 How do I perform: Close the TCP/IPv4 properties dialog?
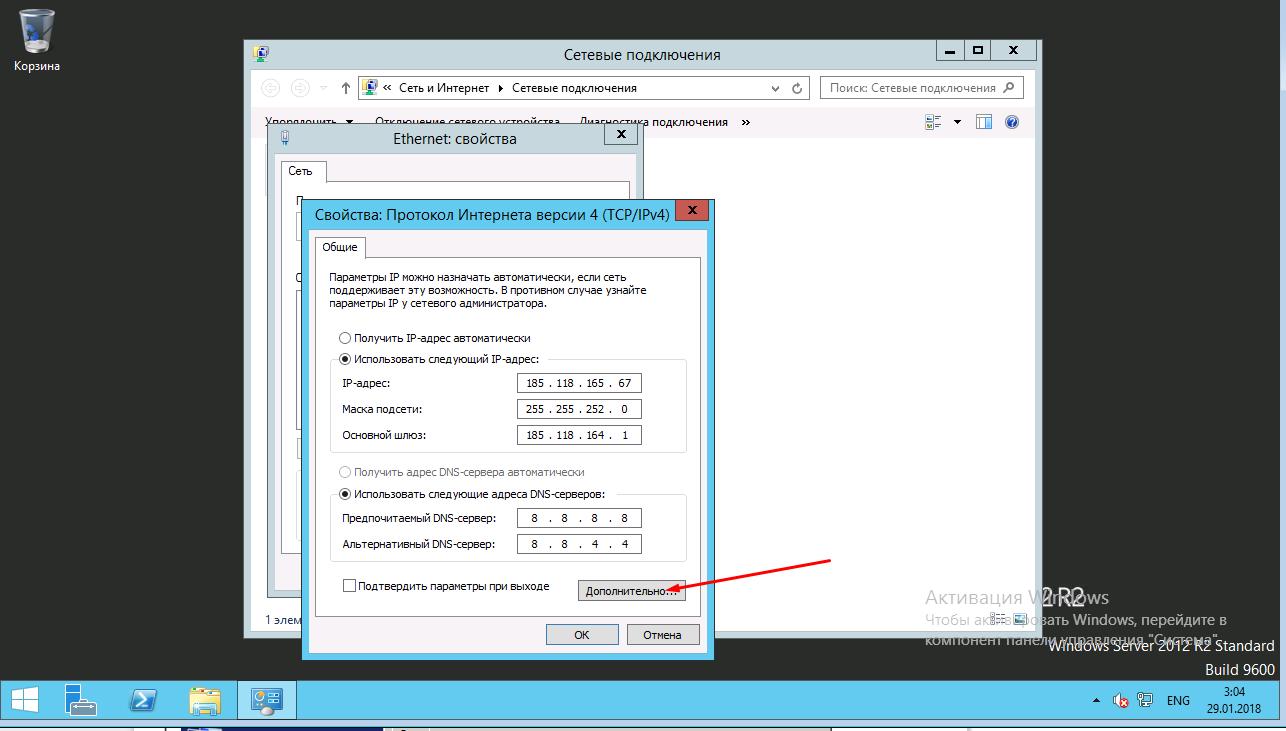pos(693,210)
